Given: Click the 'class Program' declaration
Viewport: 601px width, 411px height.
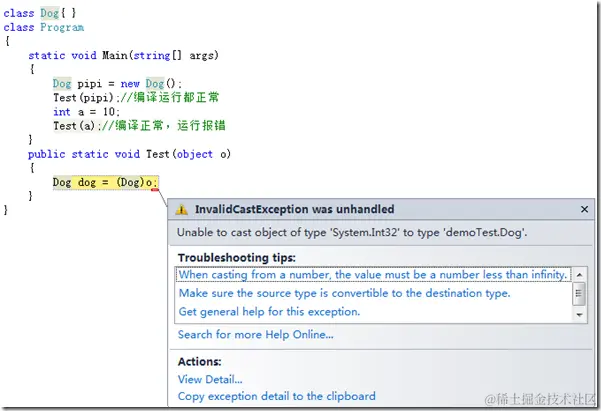Looking at the screenshot, I should click(44, 27).
